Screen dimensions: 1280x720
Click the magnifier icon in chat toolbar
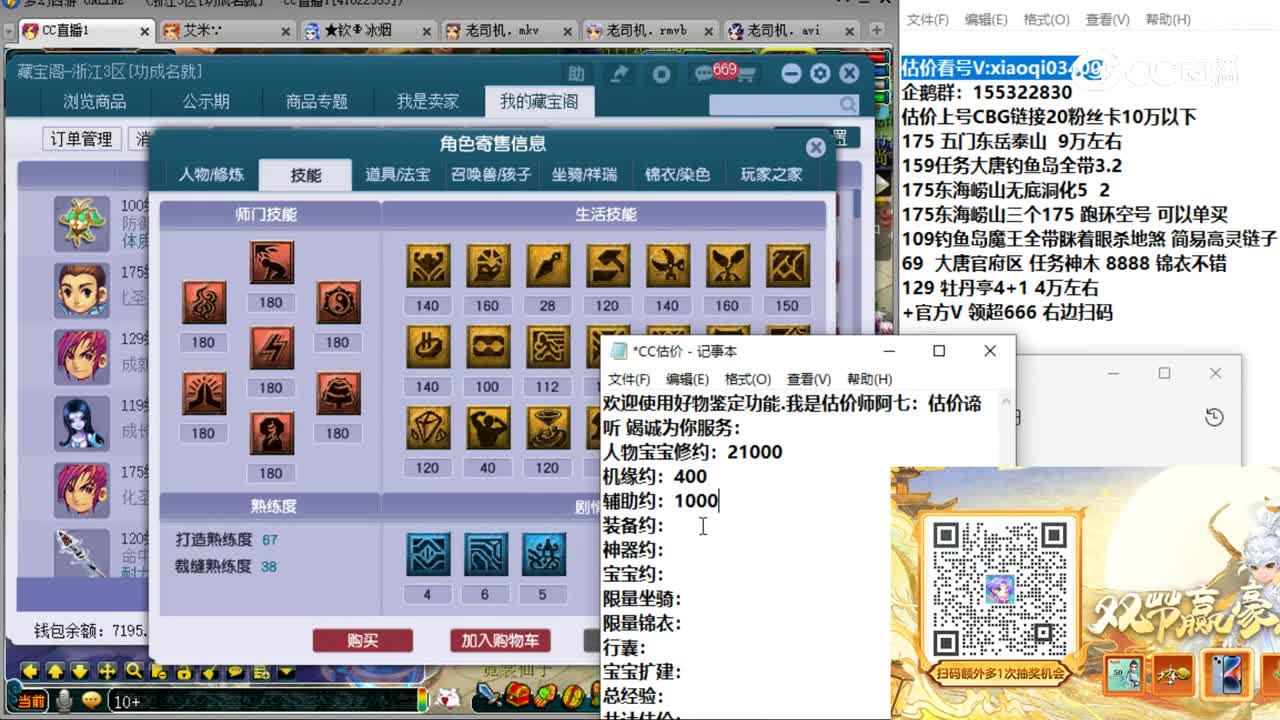[x=132, y=671]
